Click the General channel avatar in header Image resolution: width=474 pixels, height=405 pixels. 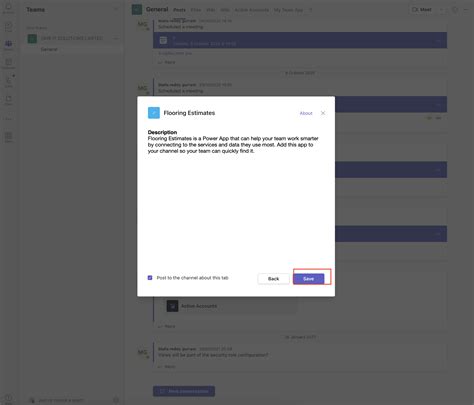coord(137,10)
